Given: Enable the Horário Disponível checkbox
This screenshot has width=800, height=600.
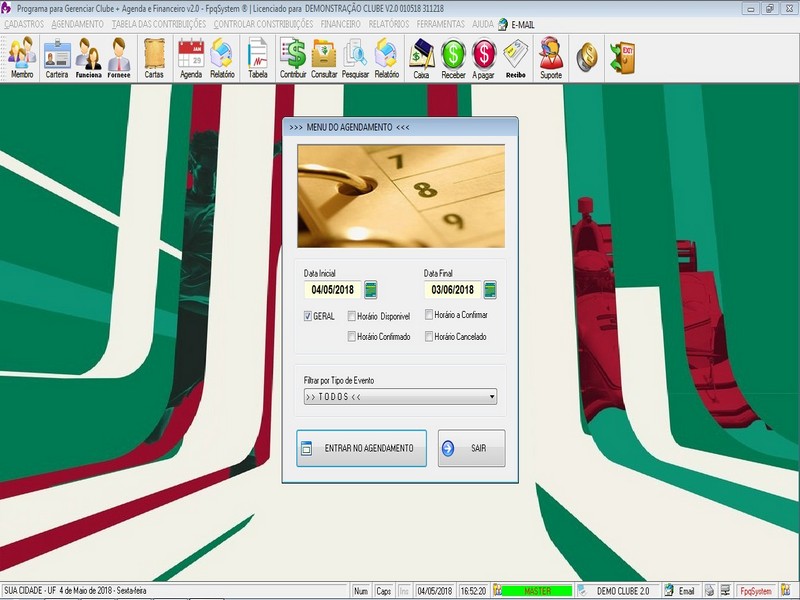Looking at the screenshot, I should click(352, 316).
